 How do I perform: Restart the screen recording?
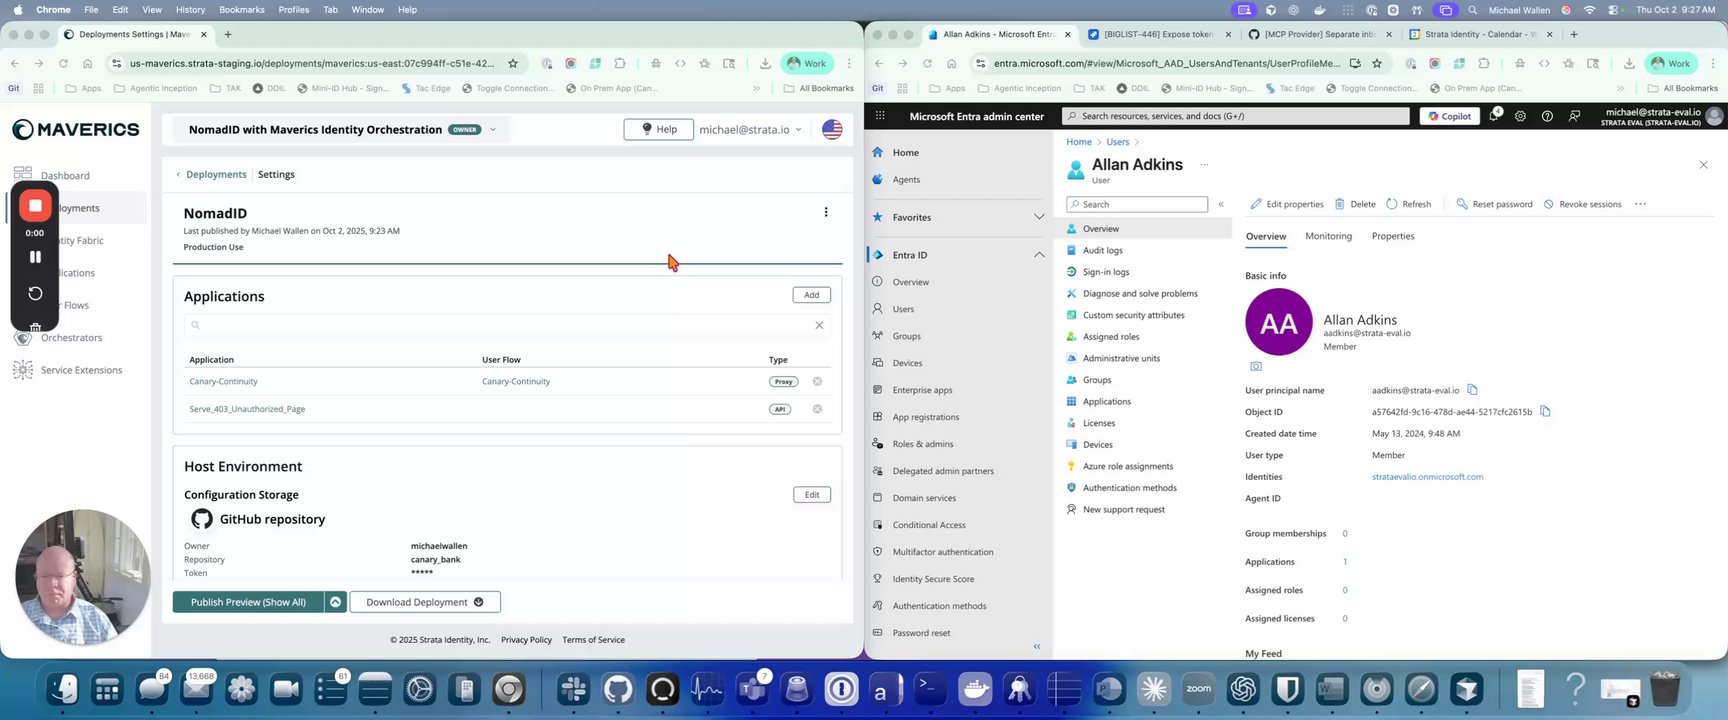pyautogui.click(x=35, y=293)
